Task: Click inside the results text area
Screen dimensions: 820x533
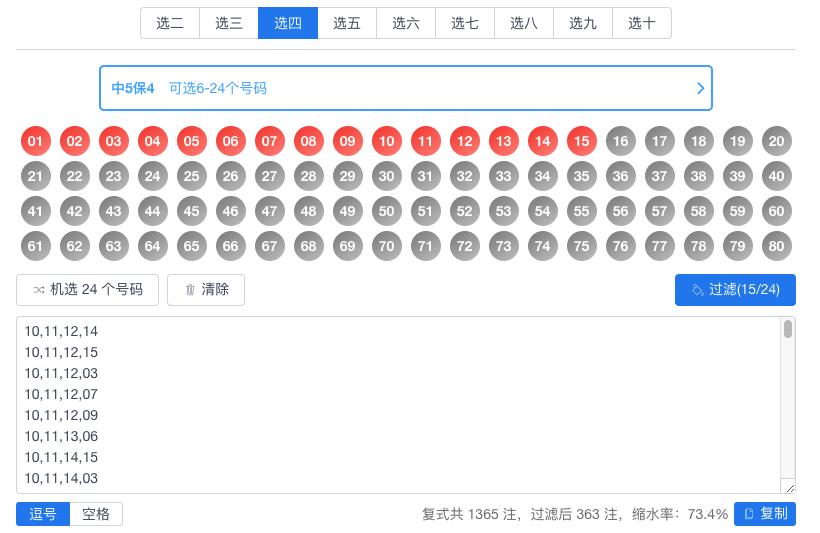Action: tap(398, 405)
